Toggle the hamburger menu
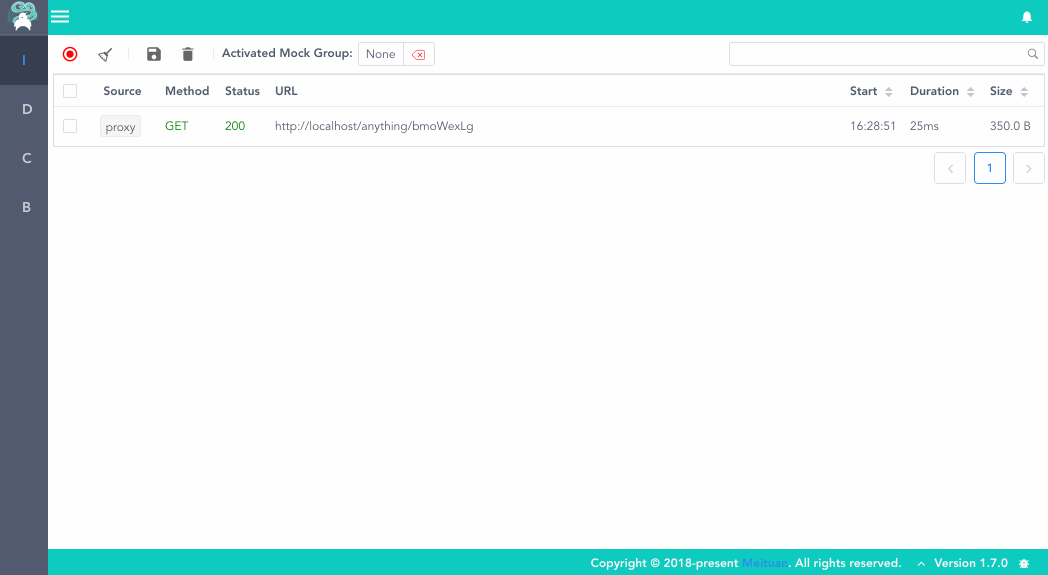Image resolution: width=1048 pixels, height=575 pixels. pos(60,17)
